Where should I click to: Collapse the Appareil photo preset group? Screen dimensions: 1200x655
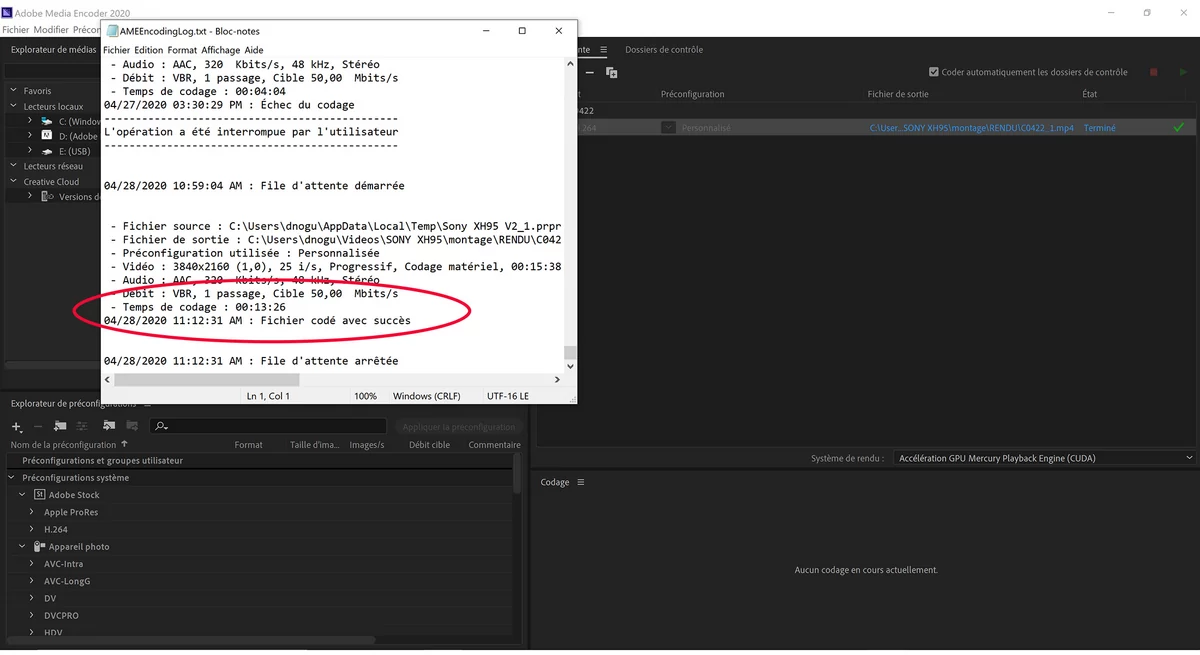(x=23, y=547)
